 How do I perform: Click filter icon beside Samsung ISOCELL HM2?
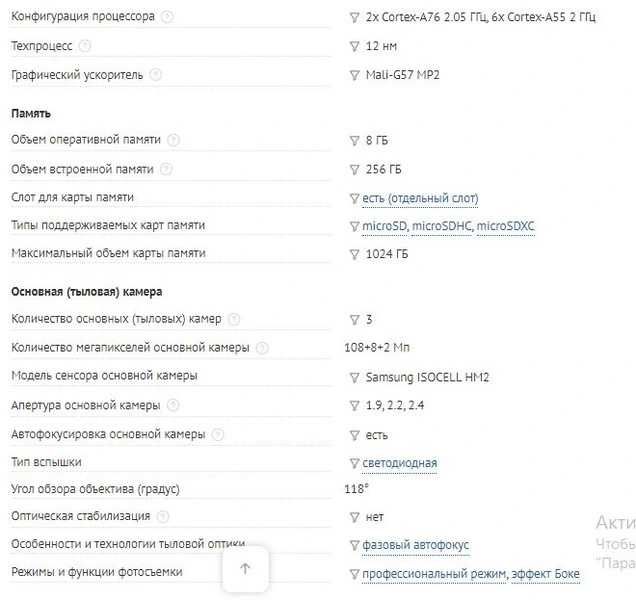355,378
